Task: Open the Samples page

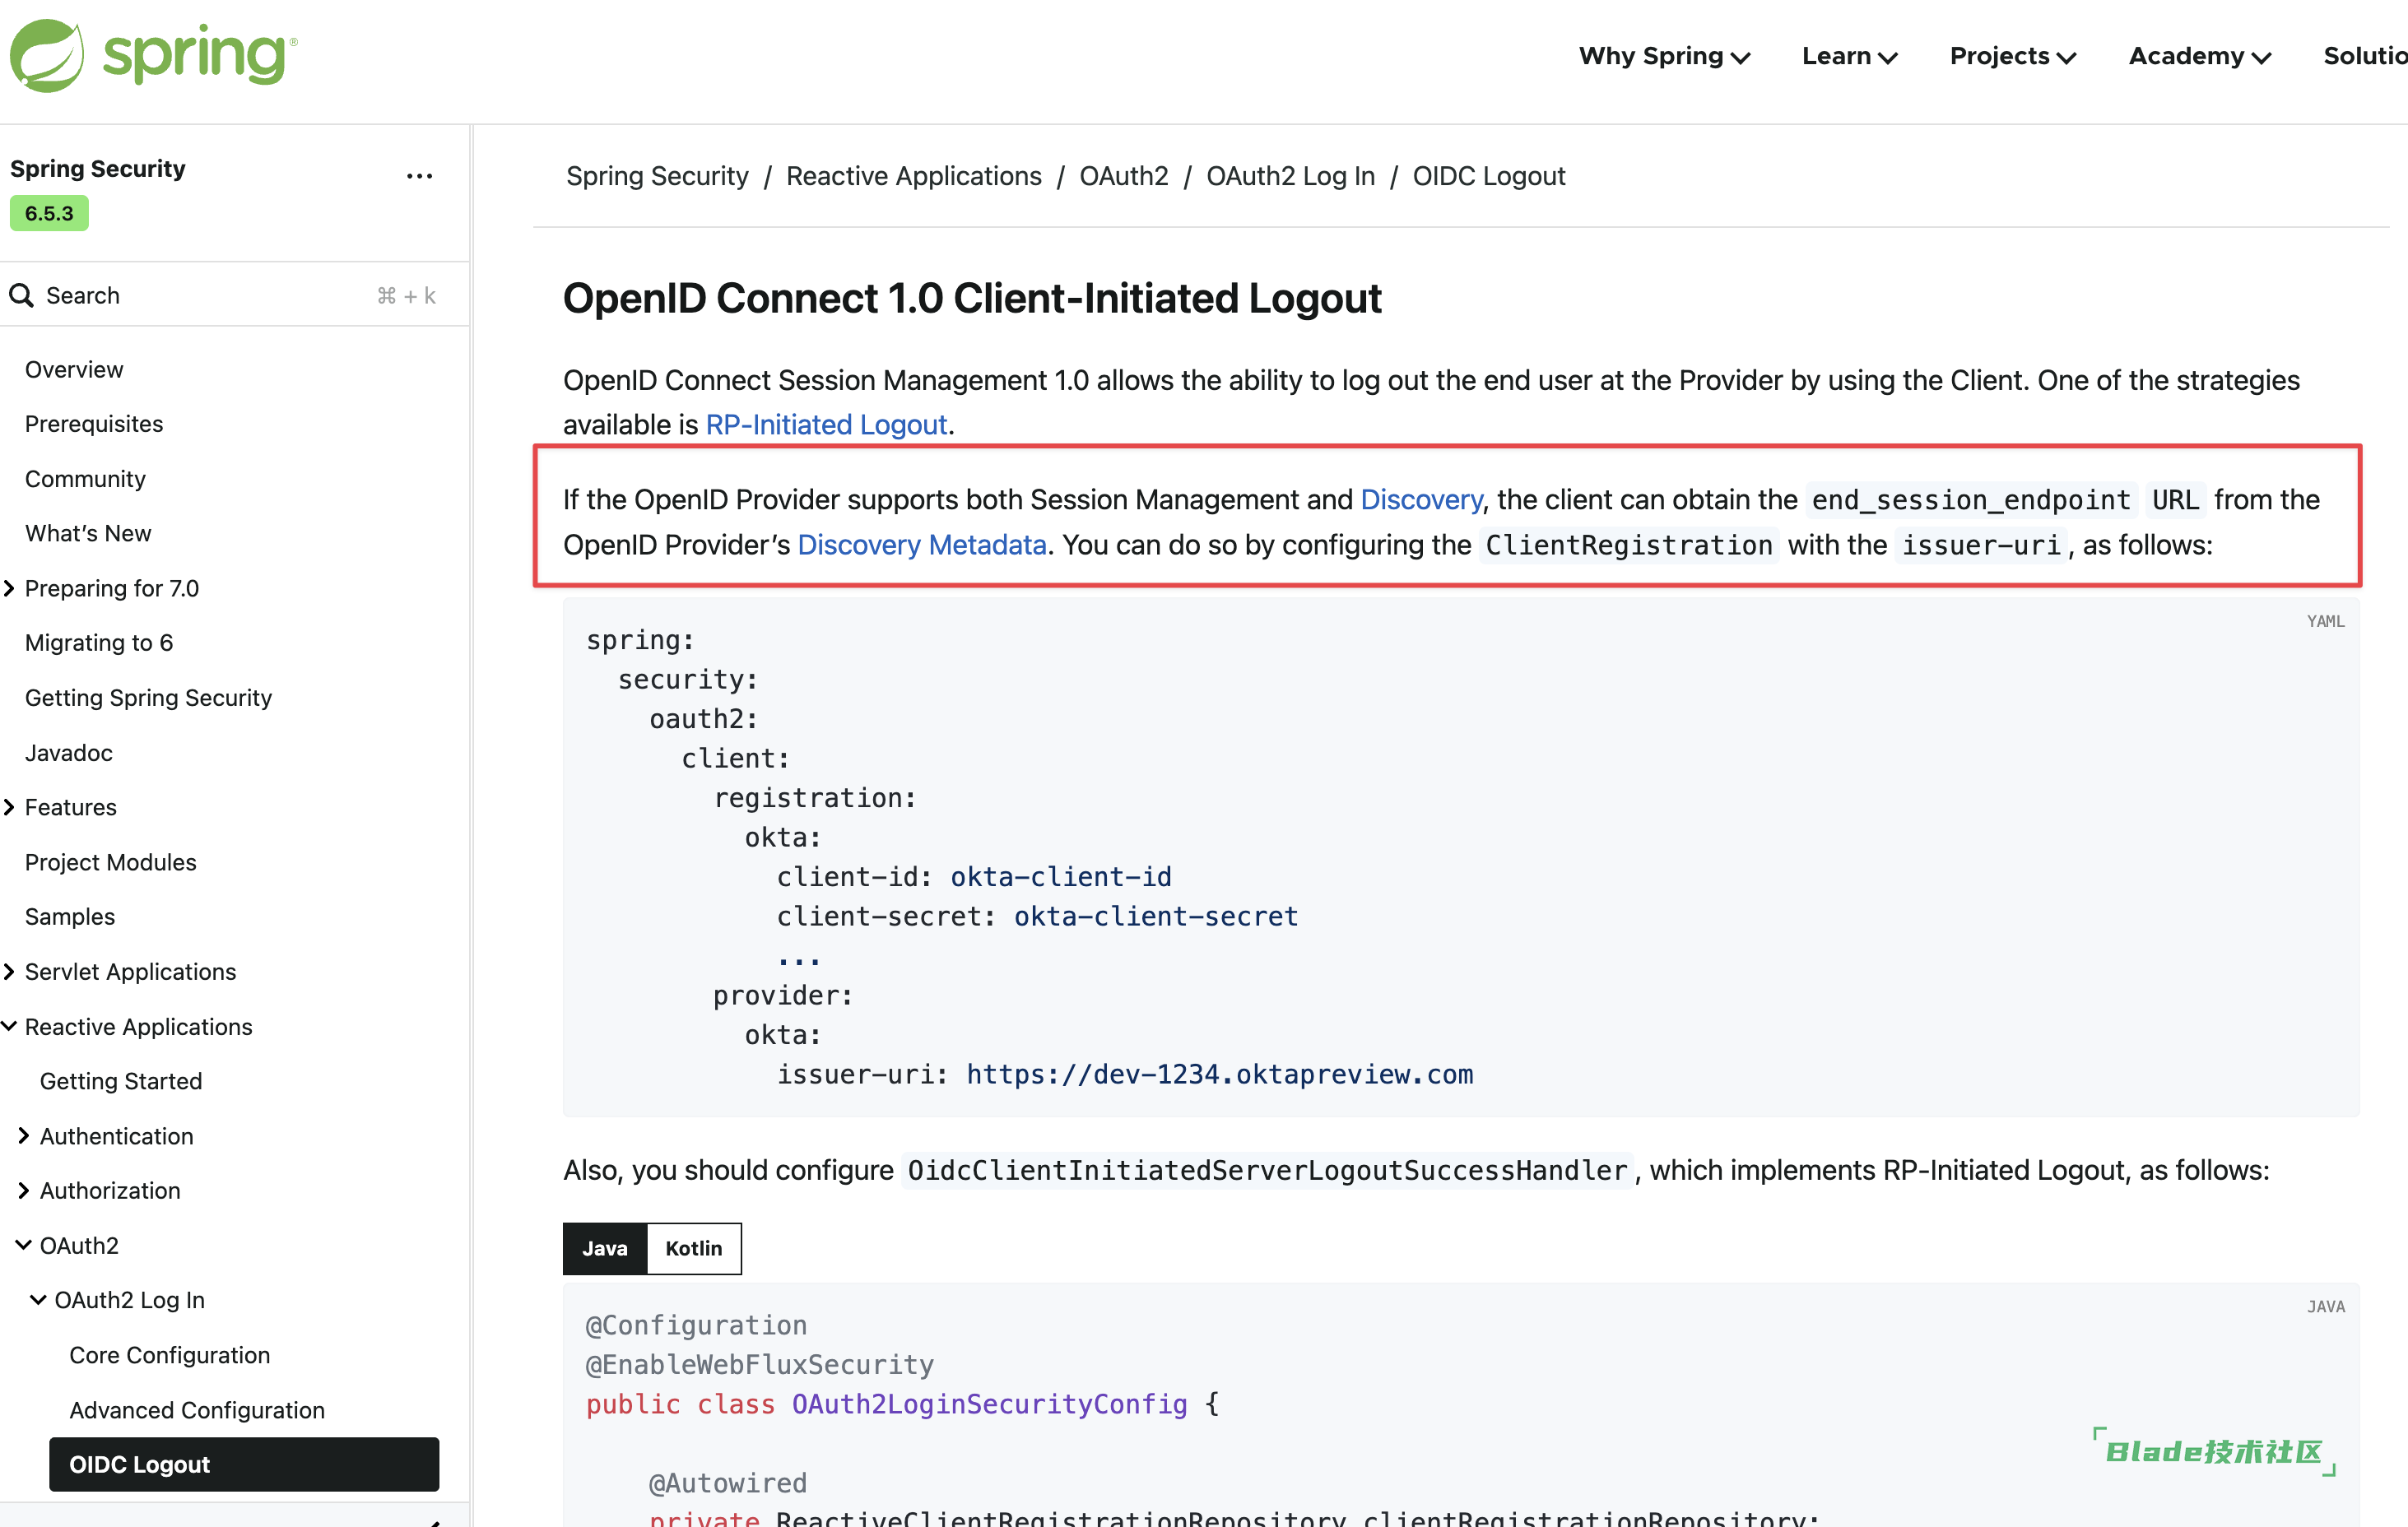Action: 70,916
